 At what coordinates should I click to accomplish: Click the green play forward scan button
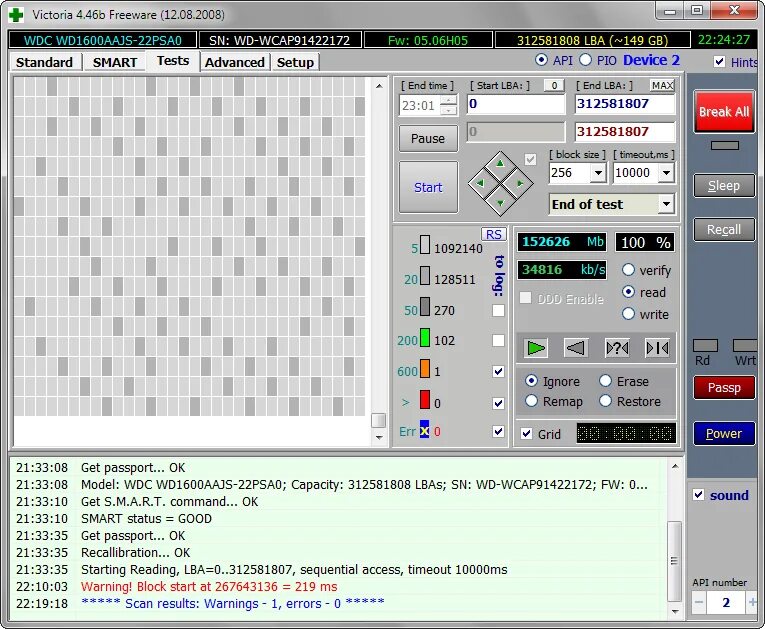coord(536,348)
